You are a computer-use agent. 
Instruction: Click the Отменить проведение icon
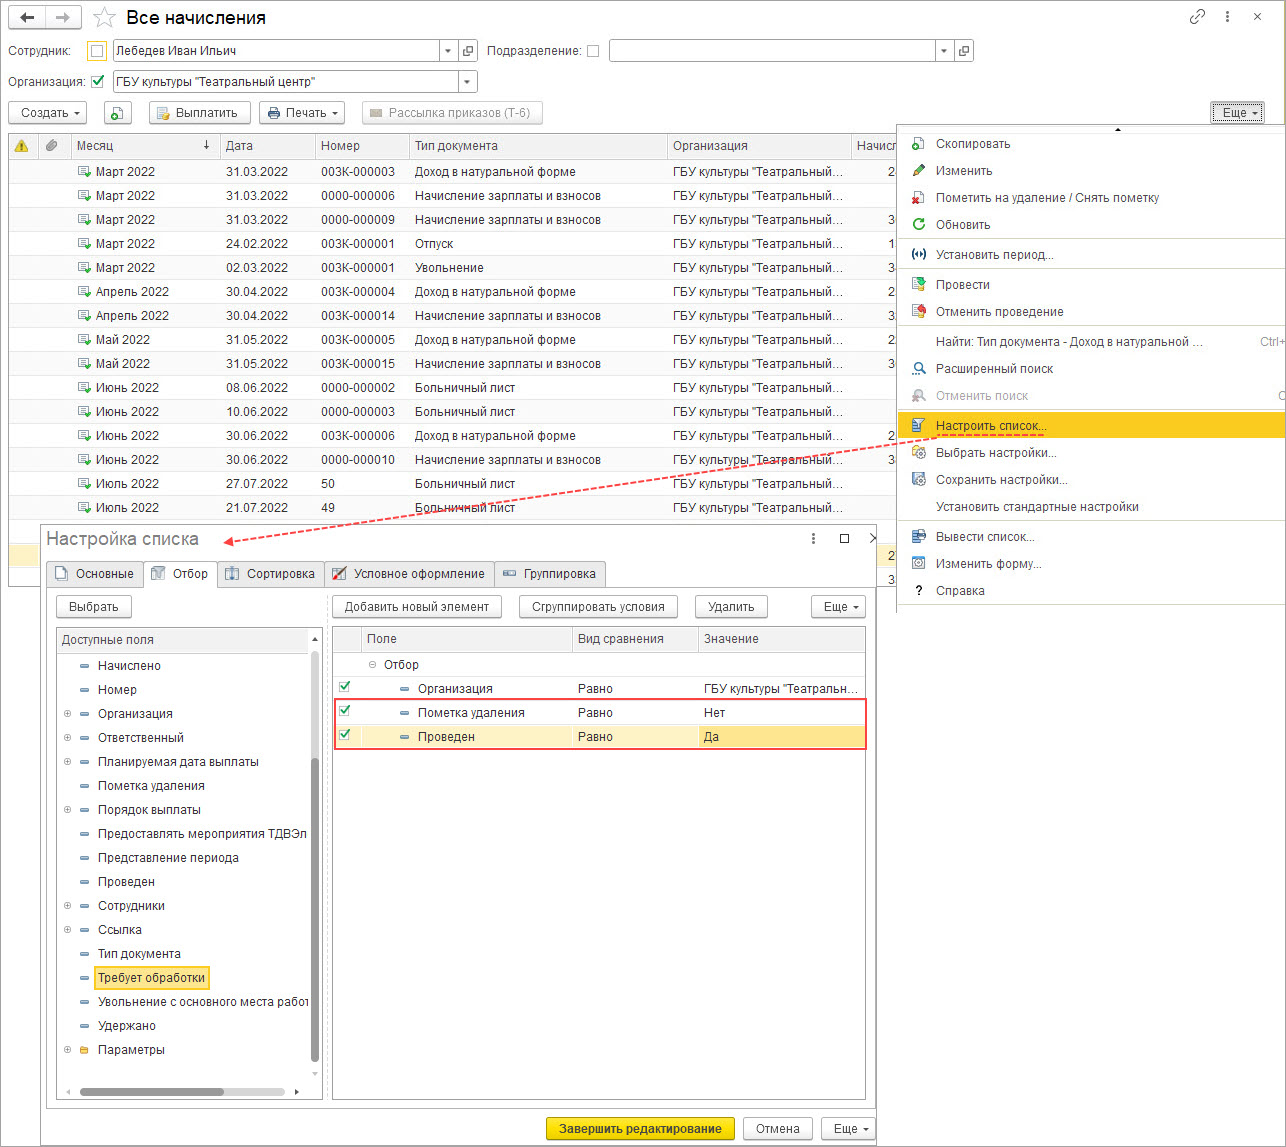(918, 312)
